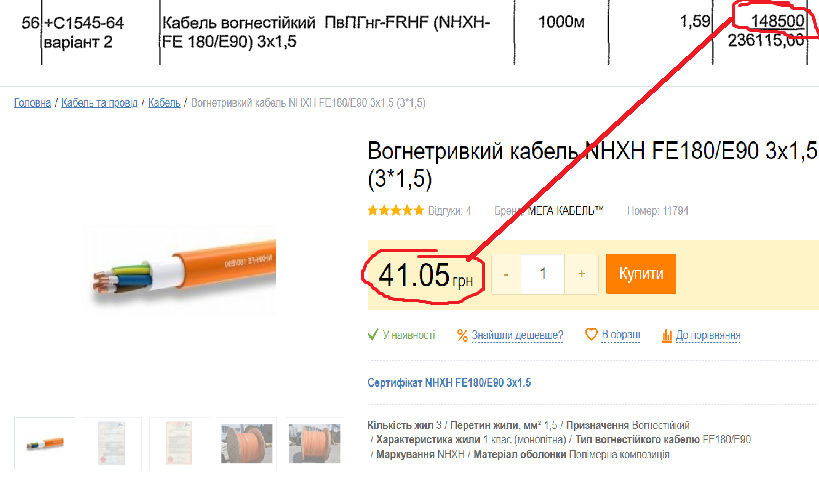Add product via В обрані link
Screen dimensions: 819x489
click(x=621, y=335)
